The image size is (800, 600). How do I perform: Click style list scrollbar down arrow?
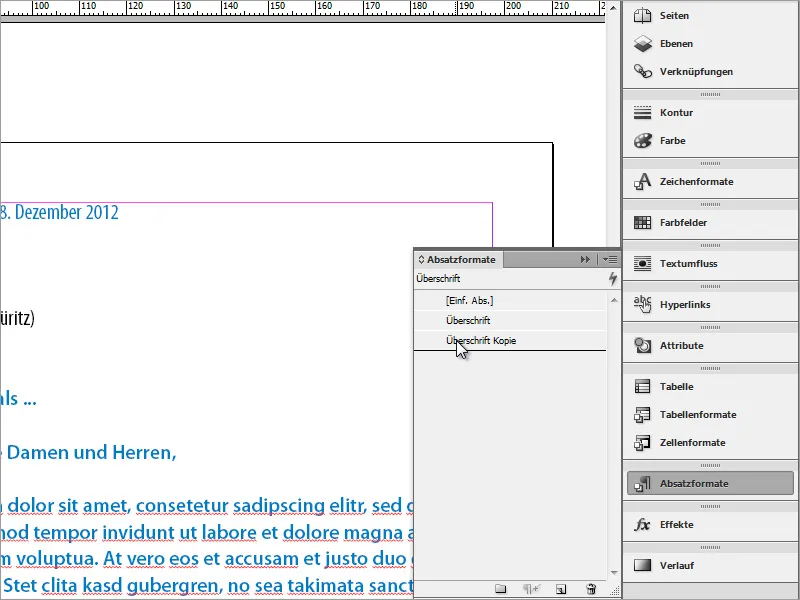pos(614,573)
